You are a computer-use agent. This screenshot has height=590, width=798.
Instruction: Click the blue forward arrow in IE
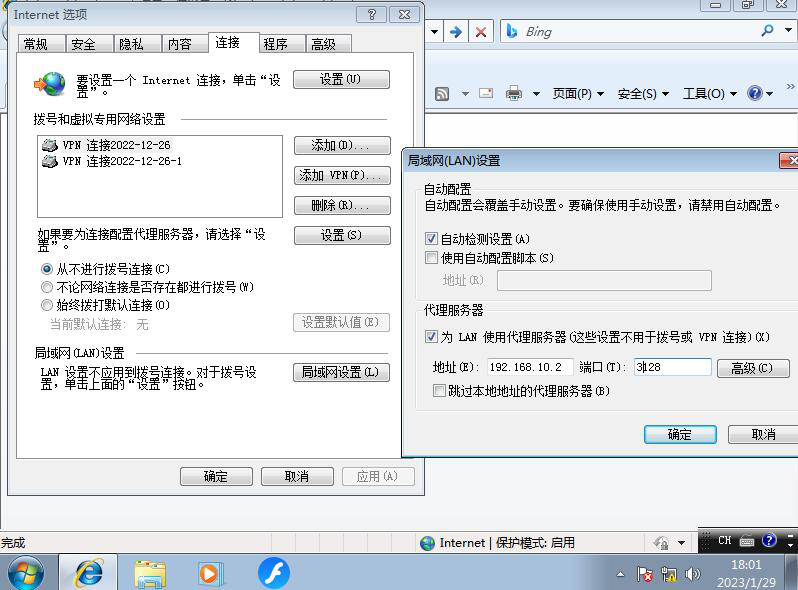coord(456,32)
